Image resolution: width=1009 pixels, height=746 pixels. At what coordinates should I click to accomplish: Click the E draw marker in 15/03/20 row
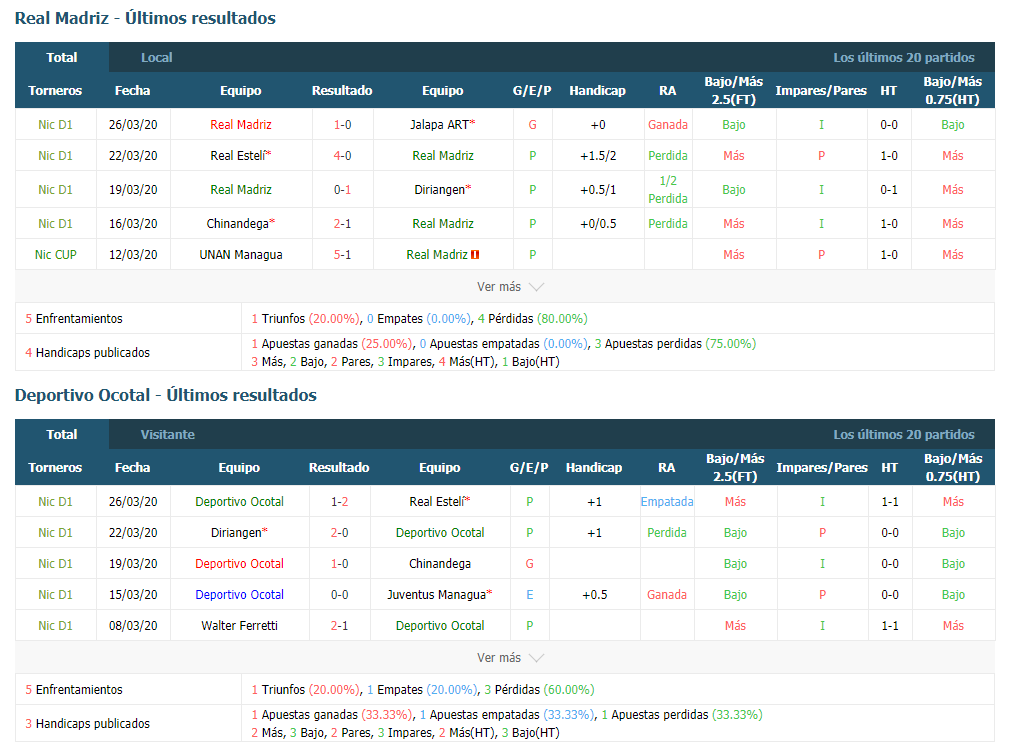(x=530, y=595)
